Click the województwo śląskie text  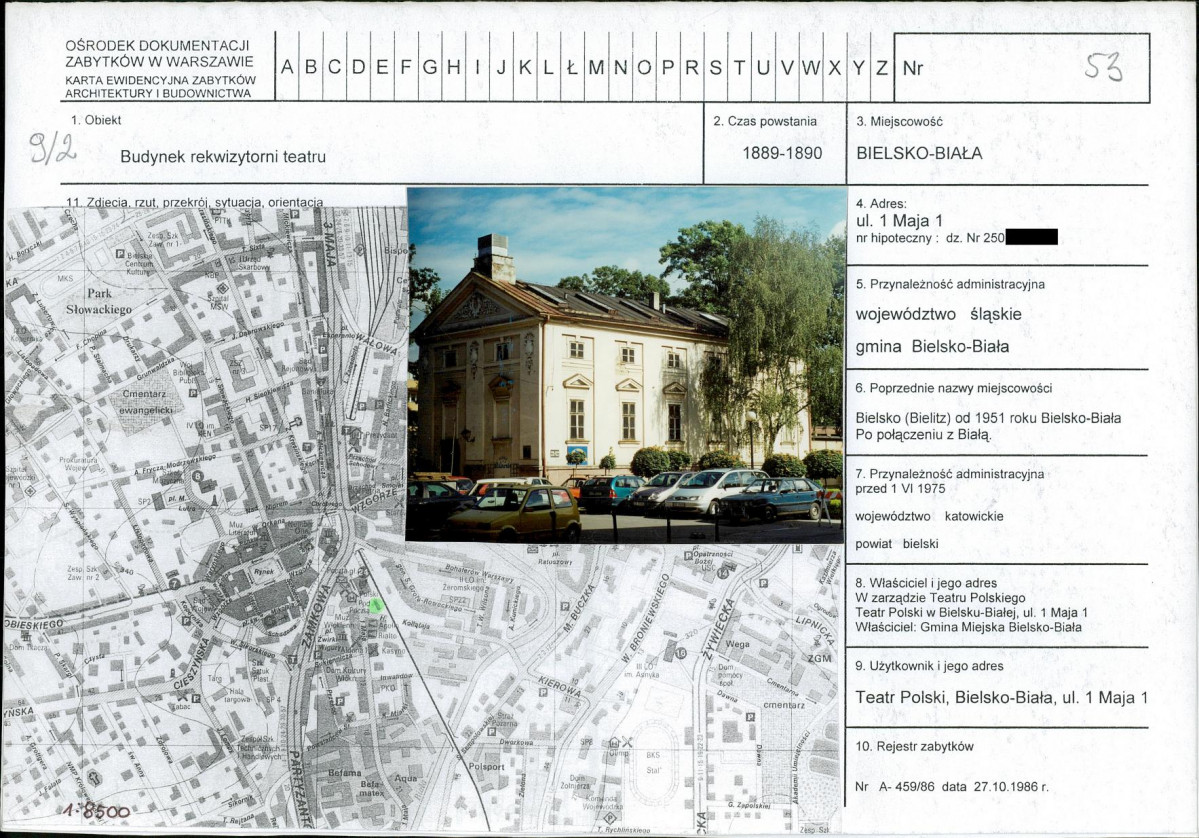pos(938,314)
